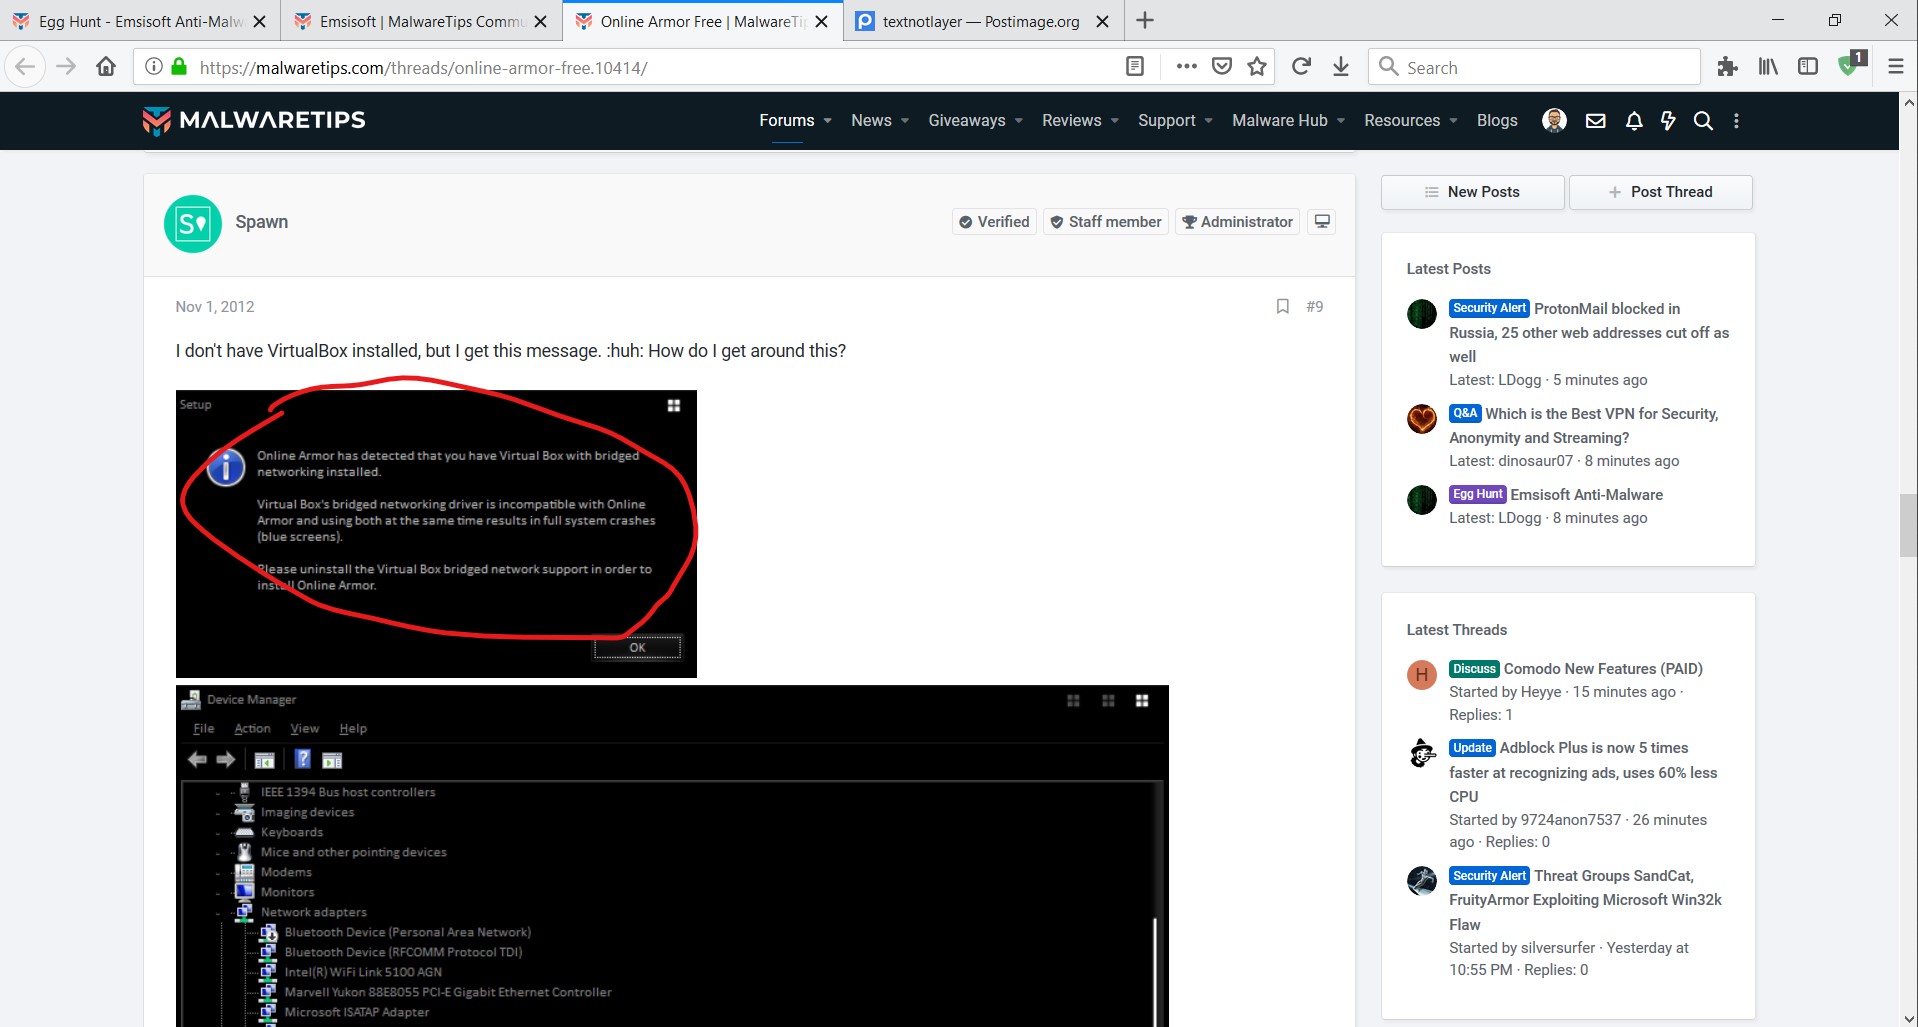
Task: Click the New Posts button
Action: (1472, 192)
